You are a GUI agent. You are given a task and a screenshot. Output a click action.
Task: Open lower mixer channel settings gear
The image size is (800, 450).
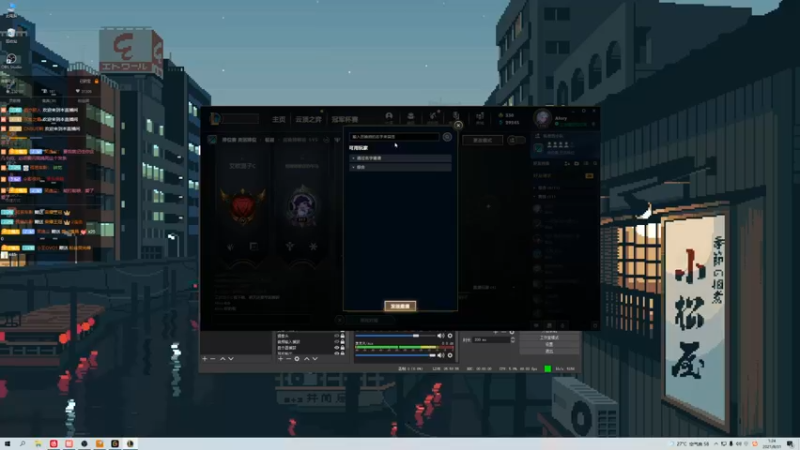point(450,355)
